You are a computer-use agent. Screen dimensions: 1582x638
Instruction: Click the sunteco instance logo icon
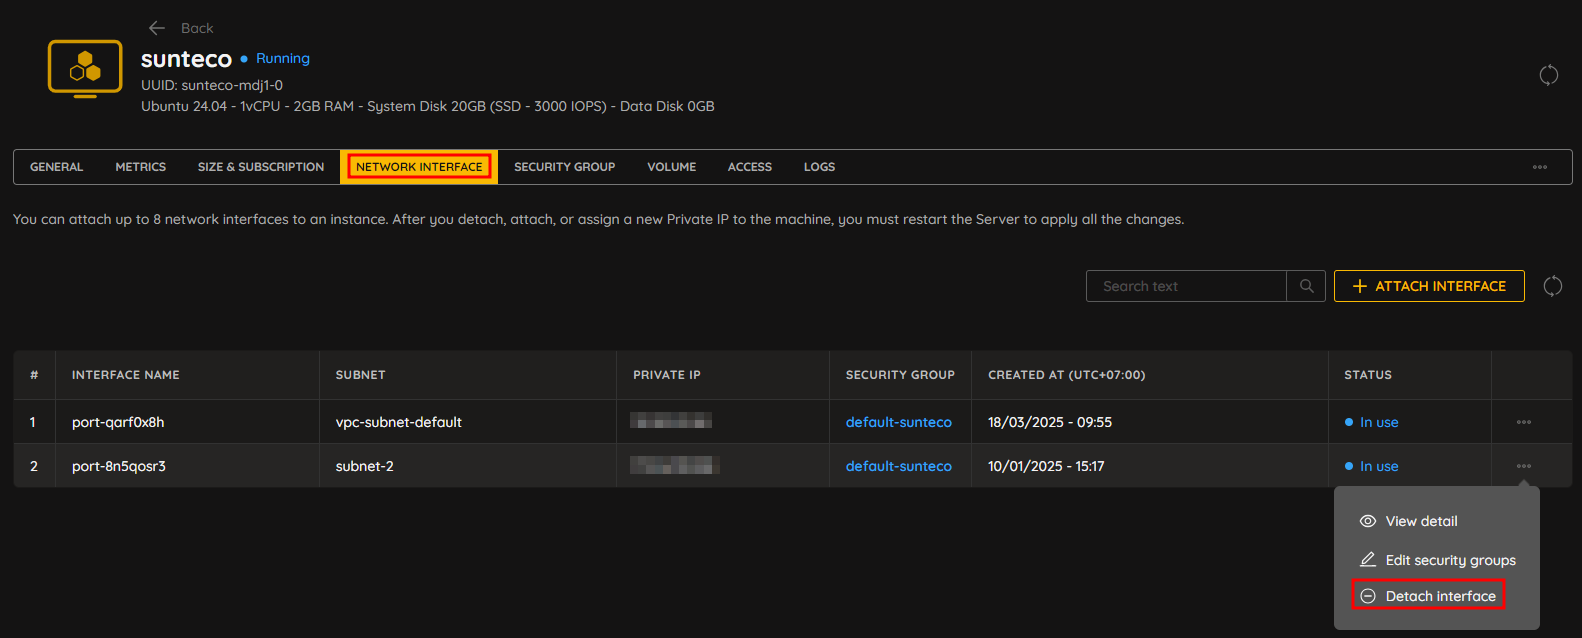[85, 69]
